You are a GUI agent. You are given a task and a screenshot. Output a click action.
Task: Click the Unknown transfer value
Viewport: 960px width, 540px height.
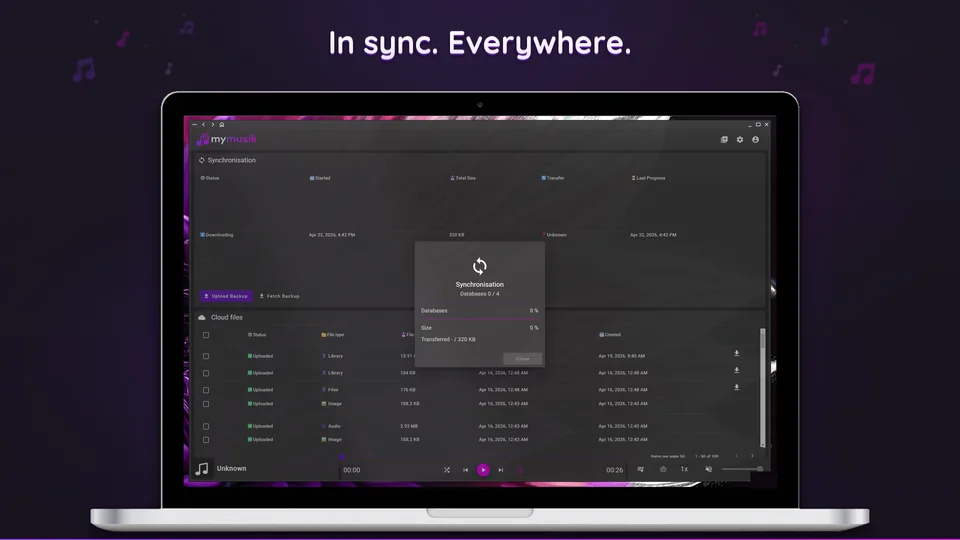(554, 235)
